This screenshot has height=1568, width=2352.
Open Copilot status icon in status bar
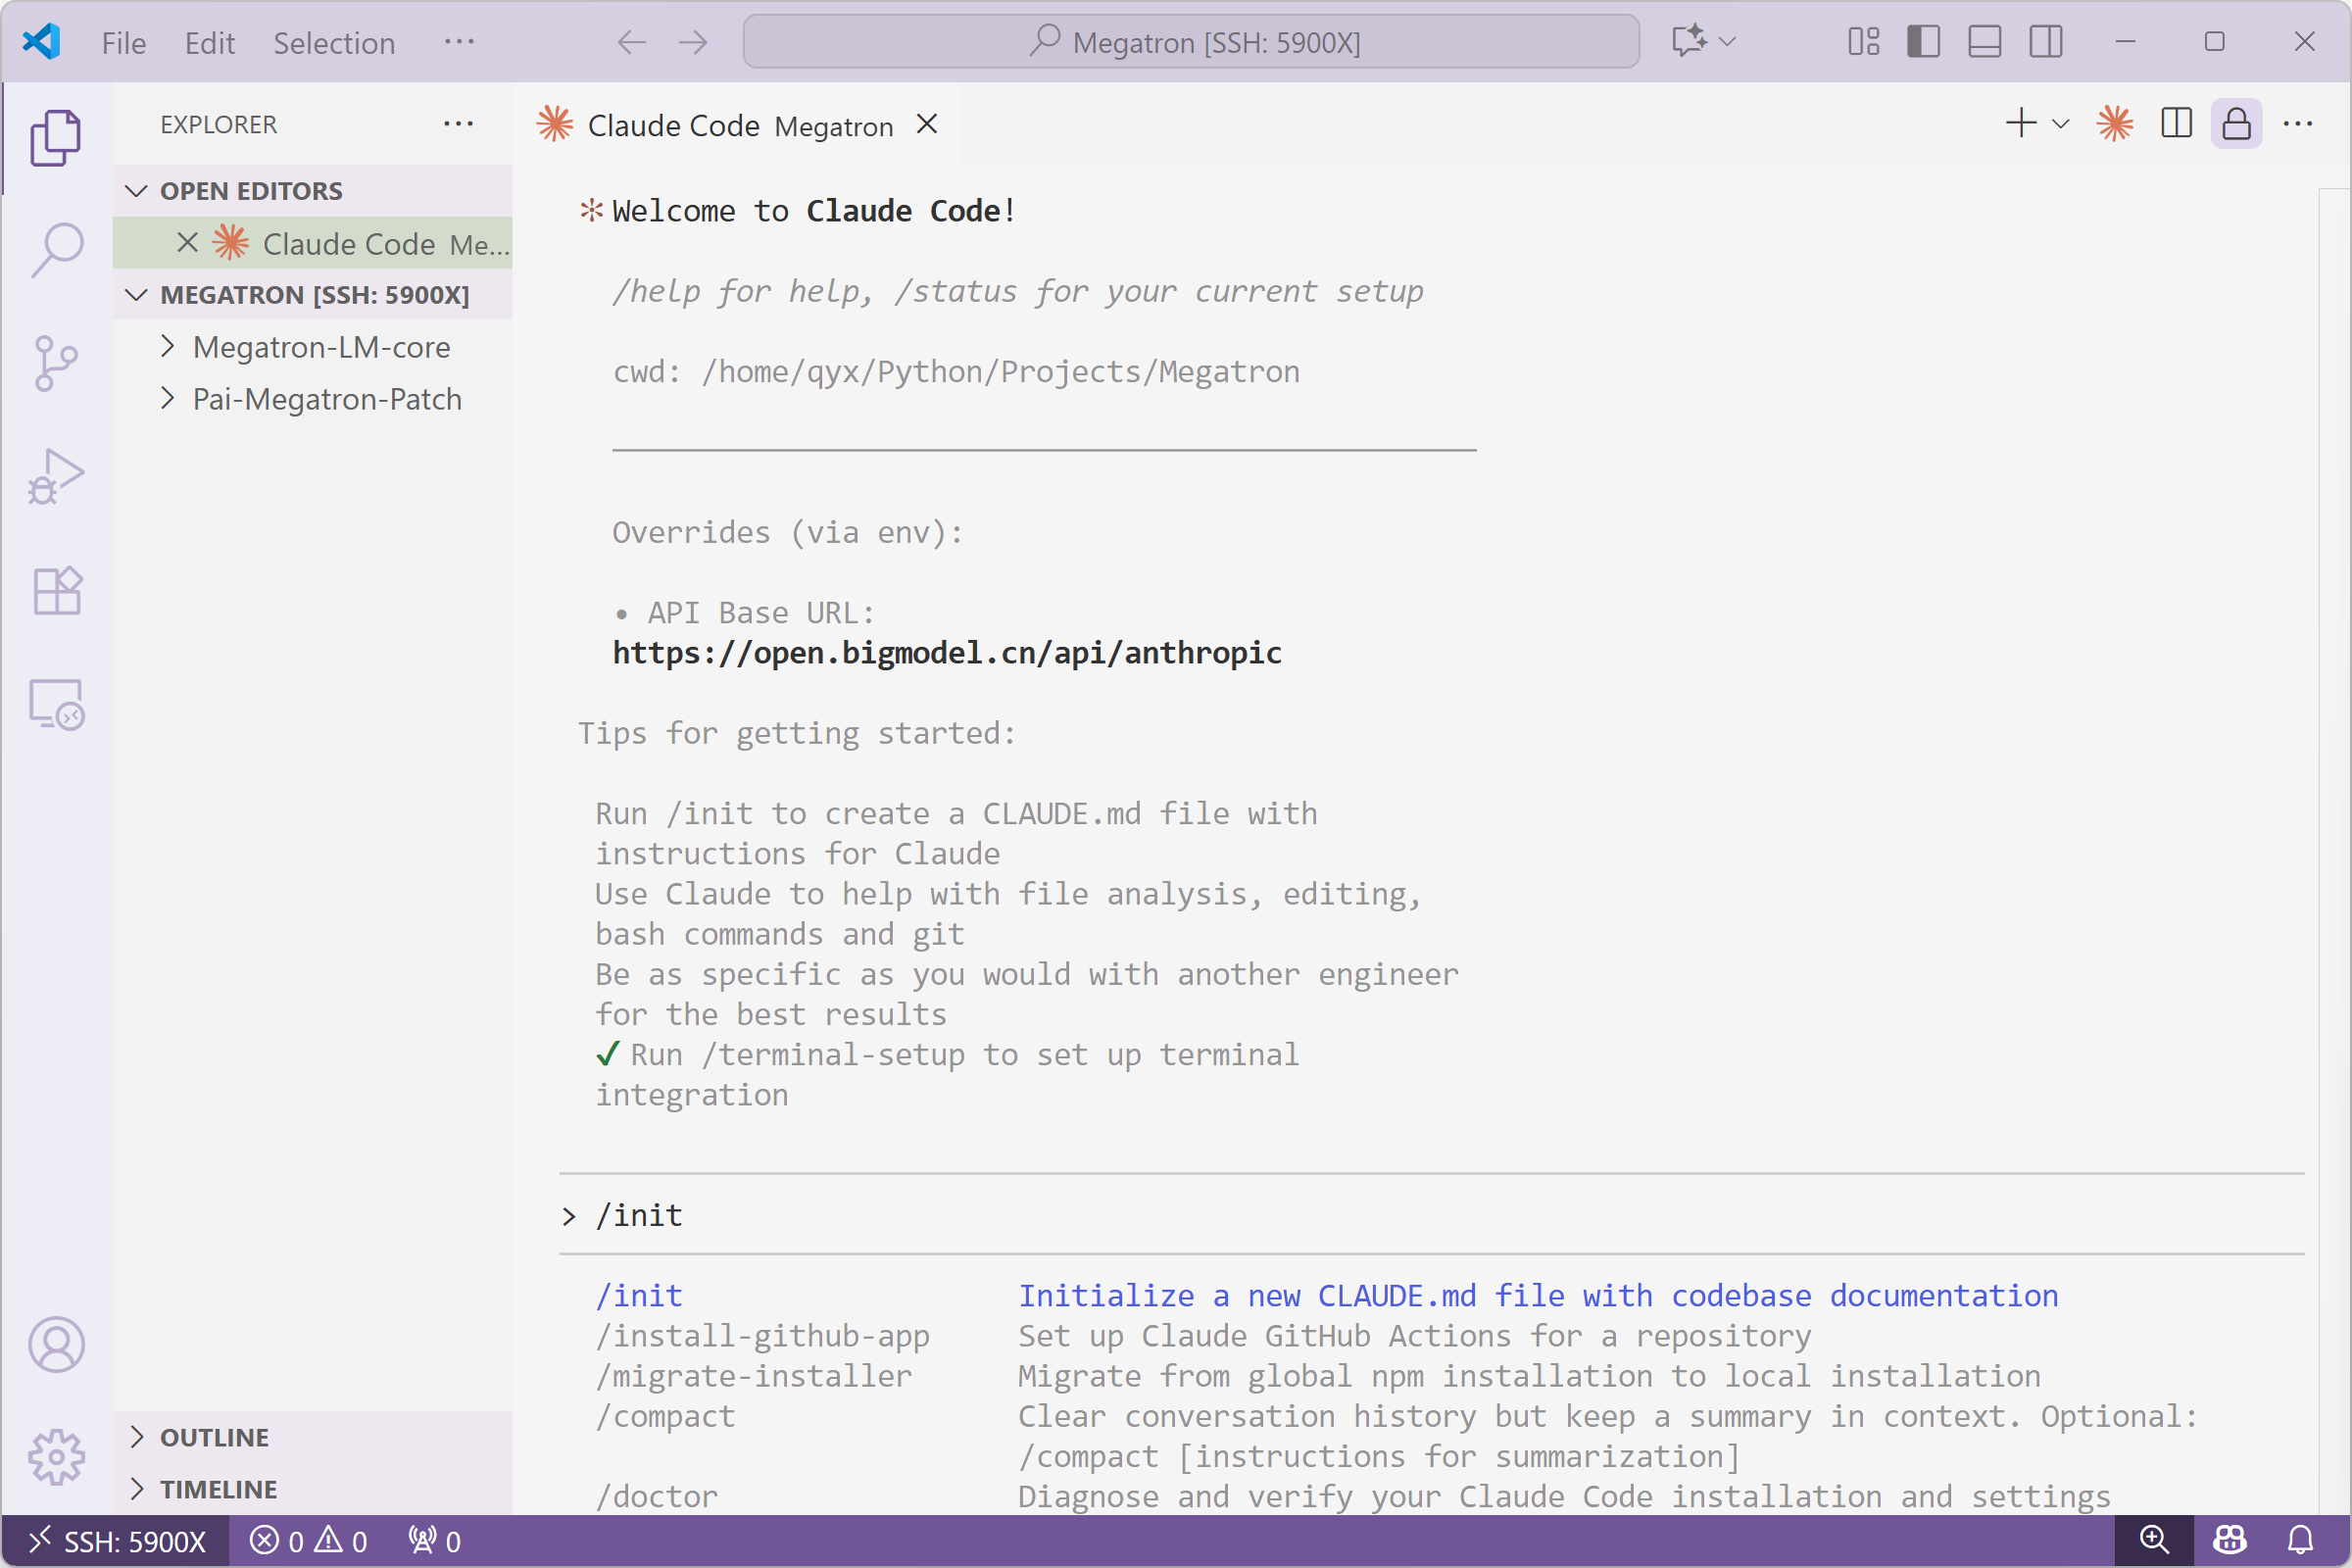2230,1541
